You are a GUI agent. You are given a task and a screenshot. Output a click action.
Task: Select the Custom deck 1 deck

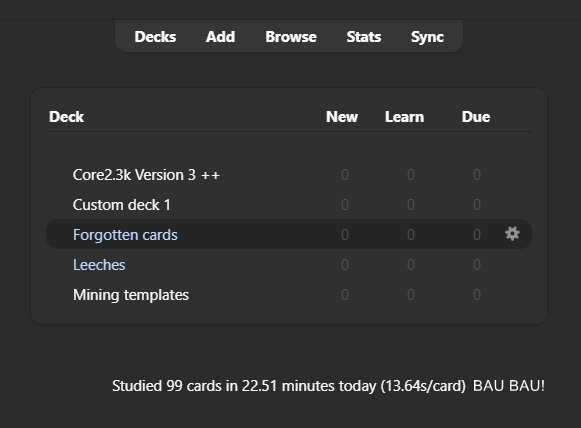[x=122, y=205]
